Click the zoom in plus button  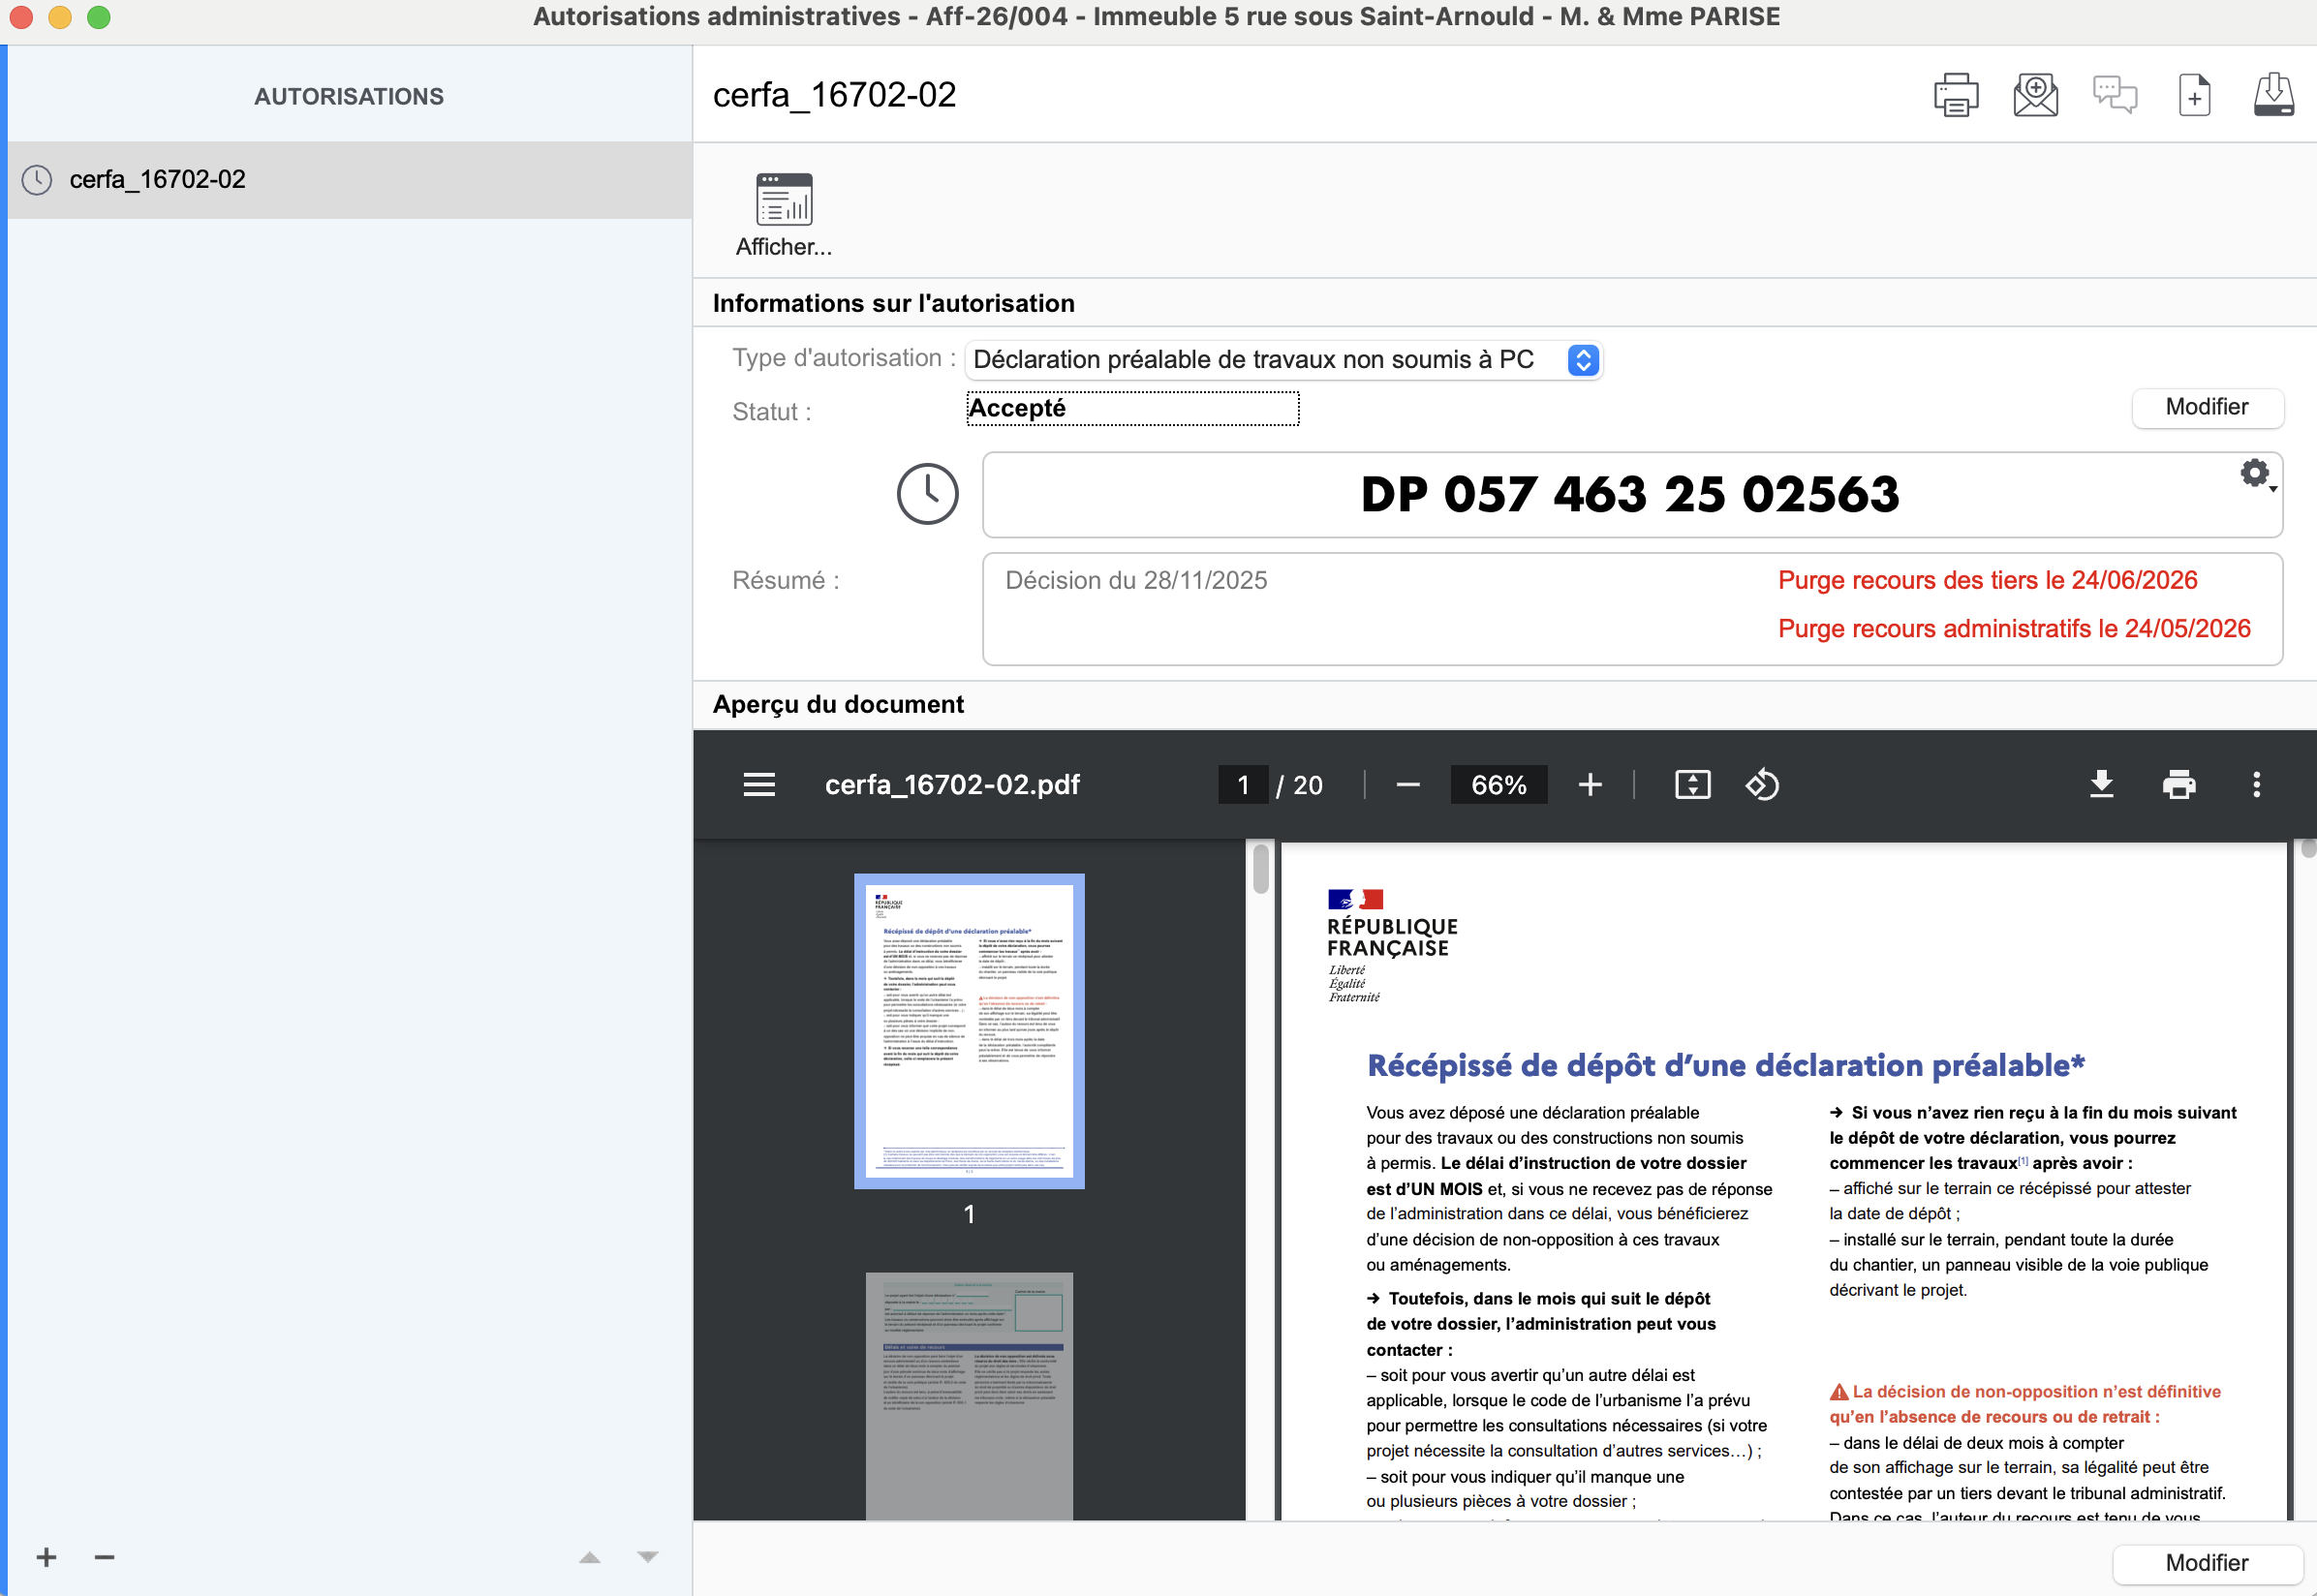point(1590,785)
